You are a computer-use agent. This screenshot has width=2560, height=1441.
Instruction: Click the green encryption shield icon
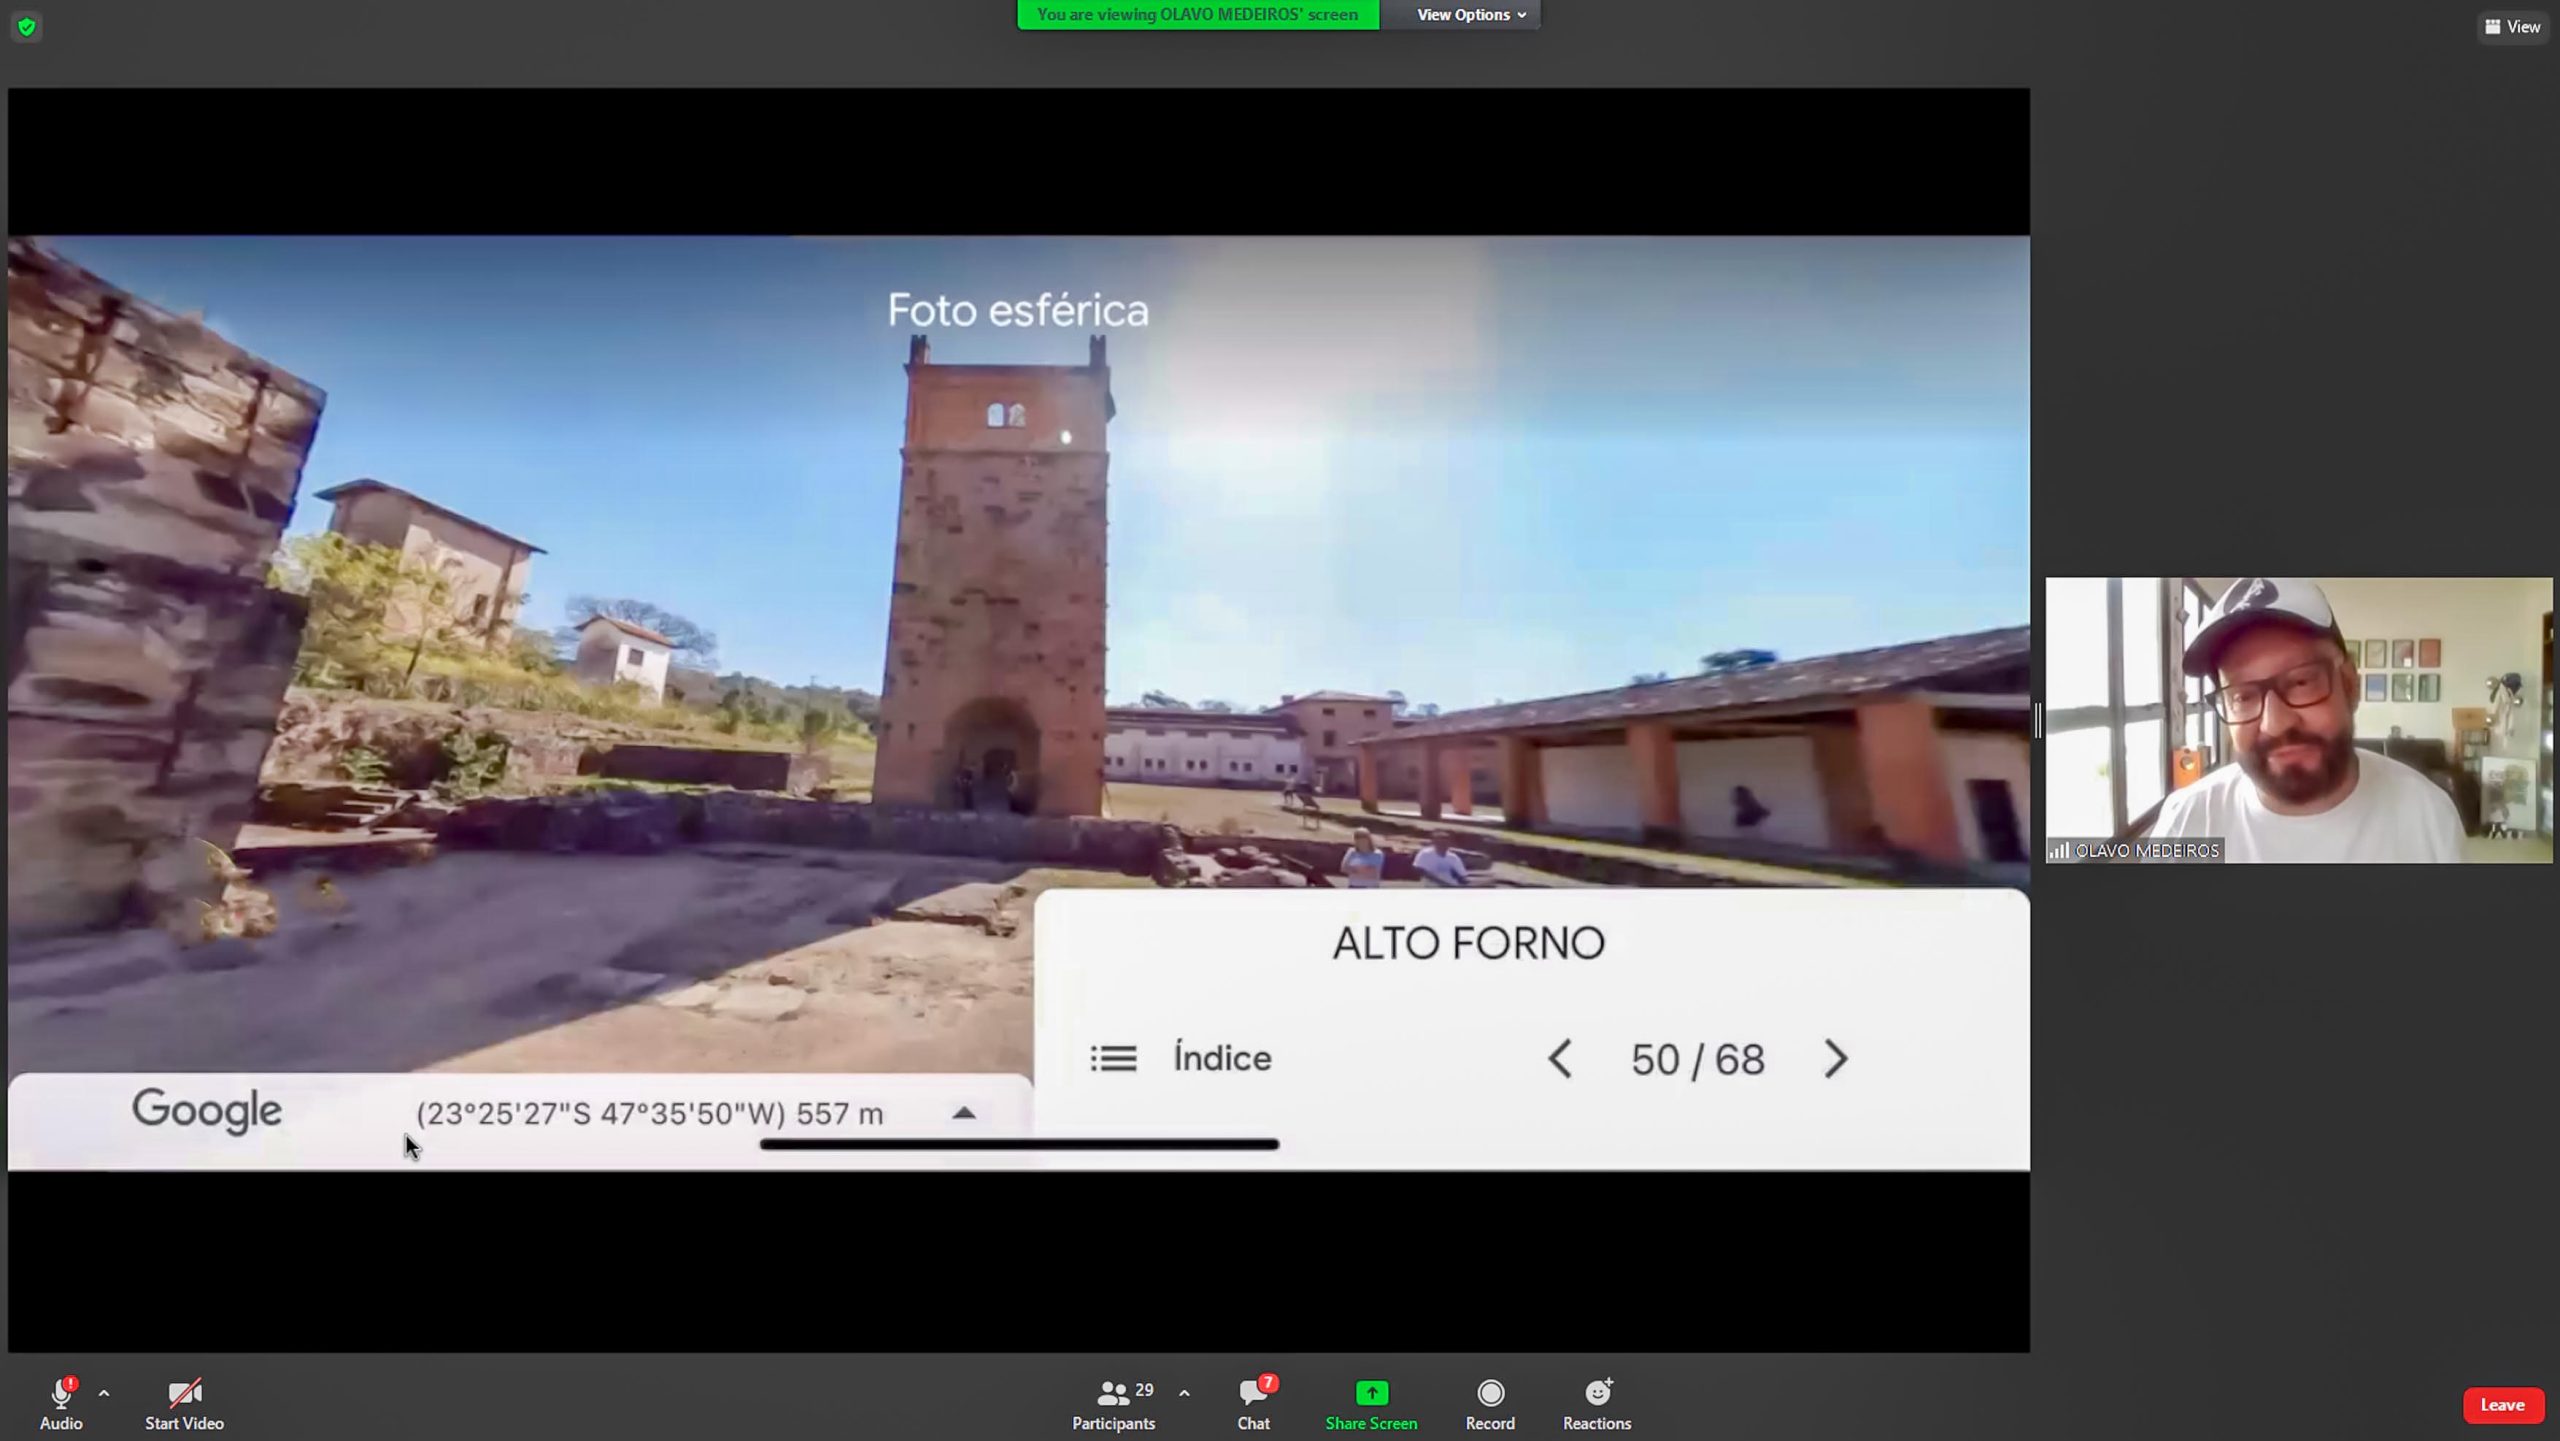[x=27, y=27]
